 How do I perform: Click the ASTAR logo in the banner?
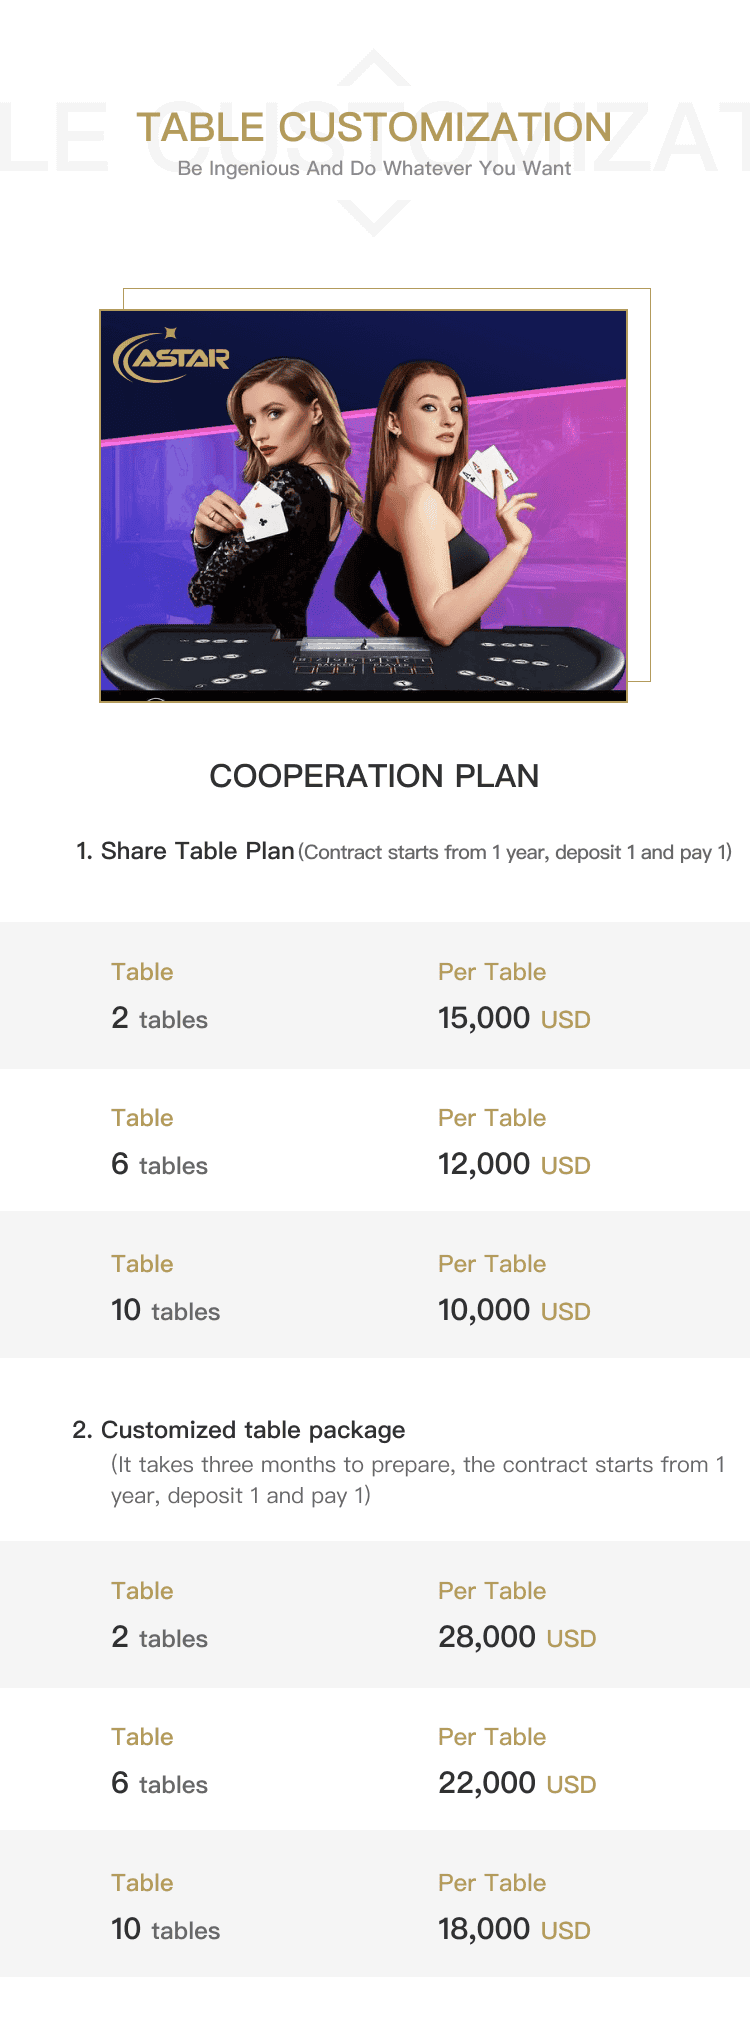[172, 356]
